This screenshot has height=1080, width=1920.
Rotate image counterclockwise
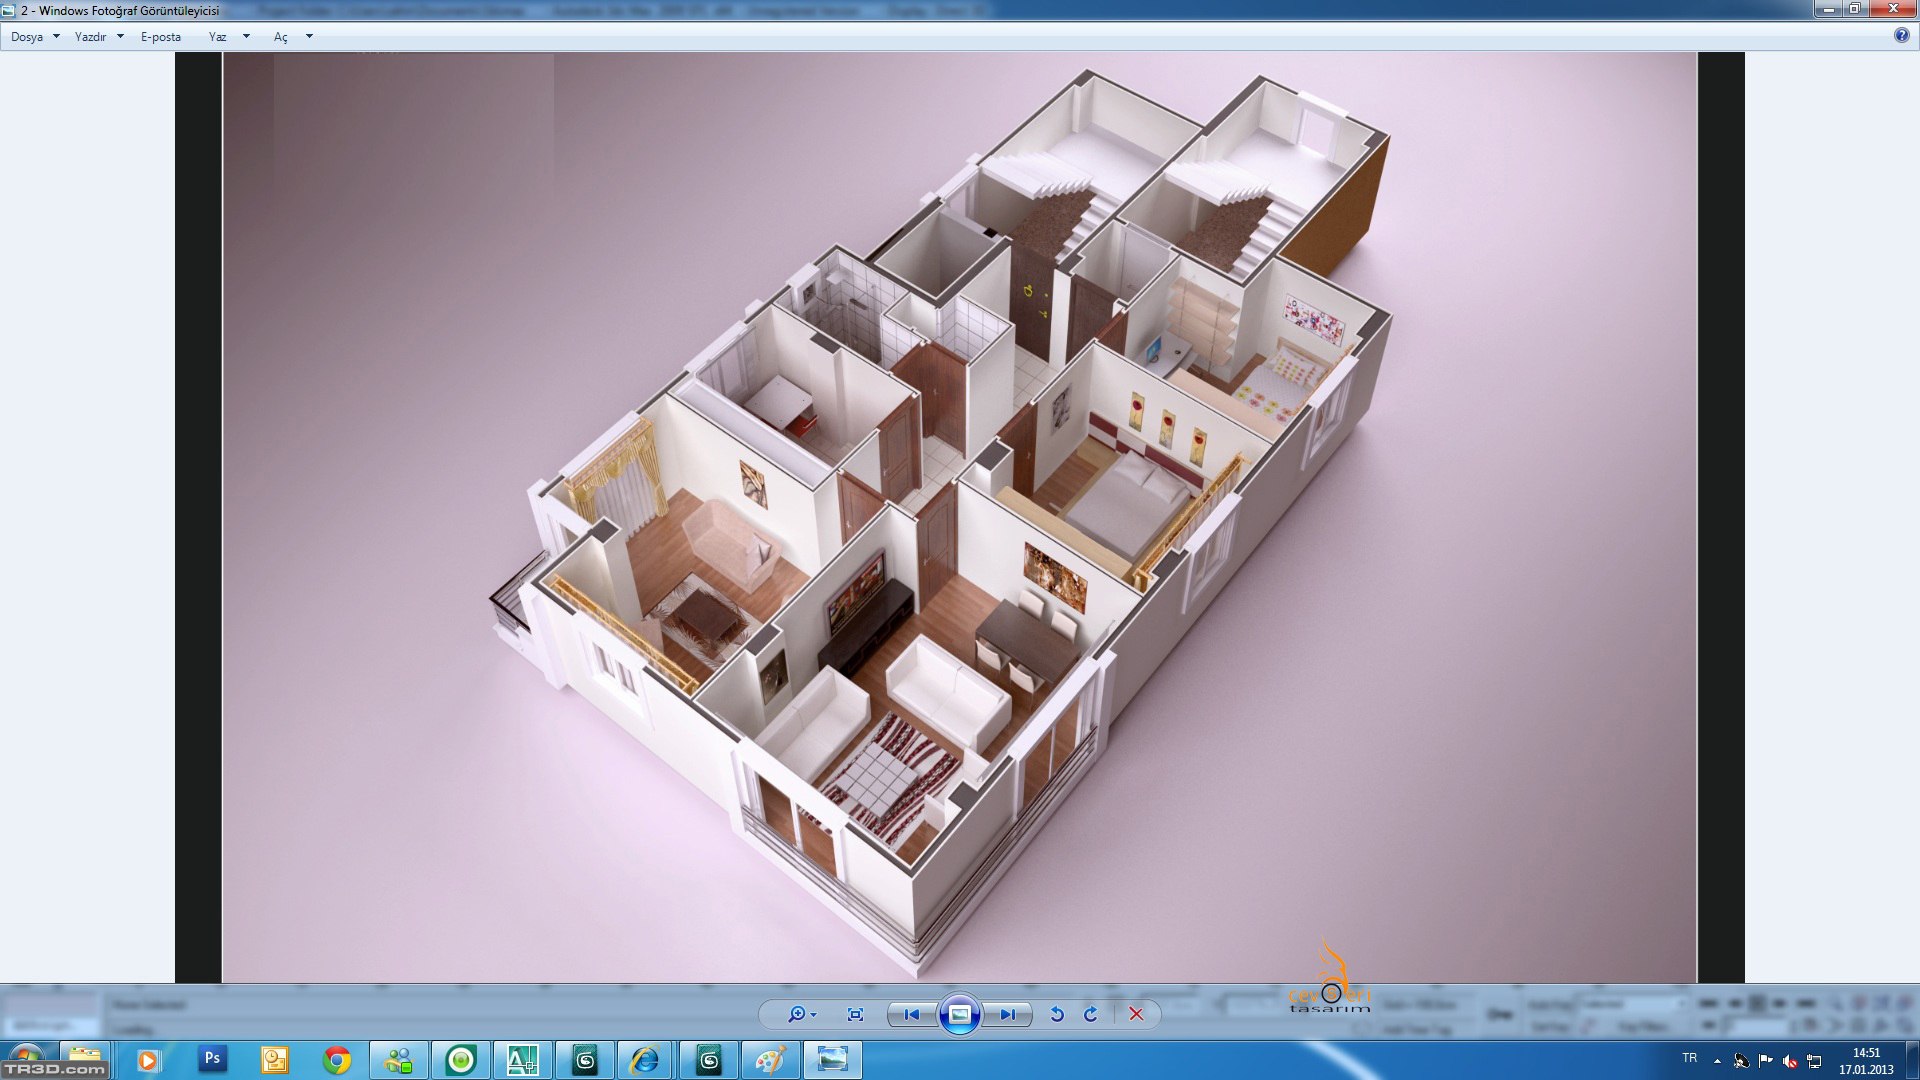(1057, 1014)
